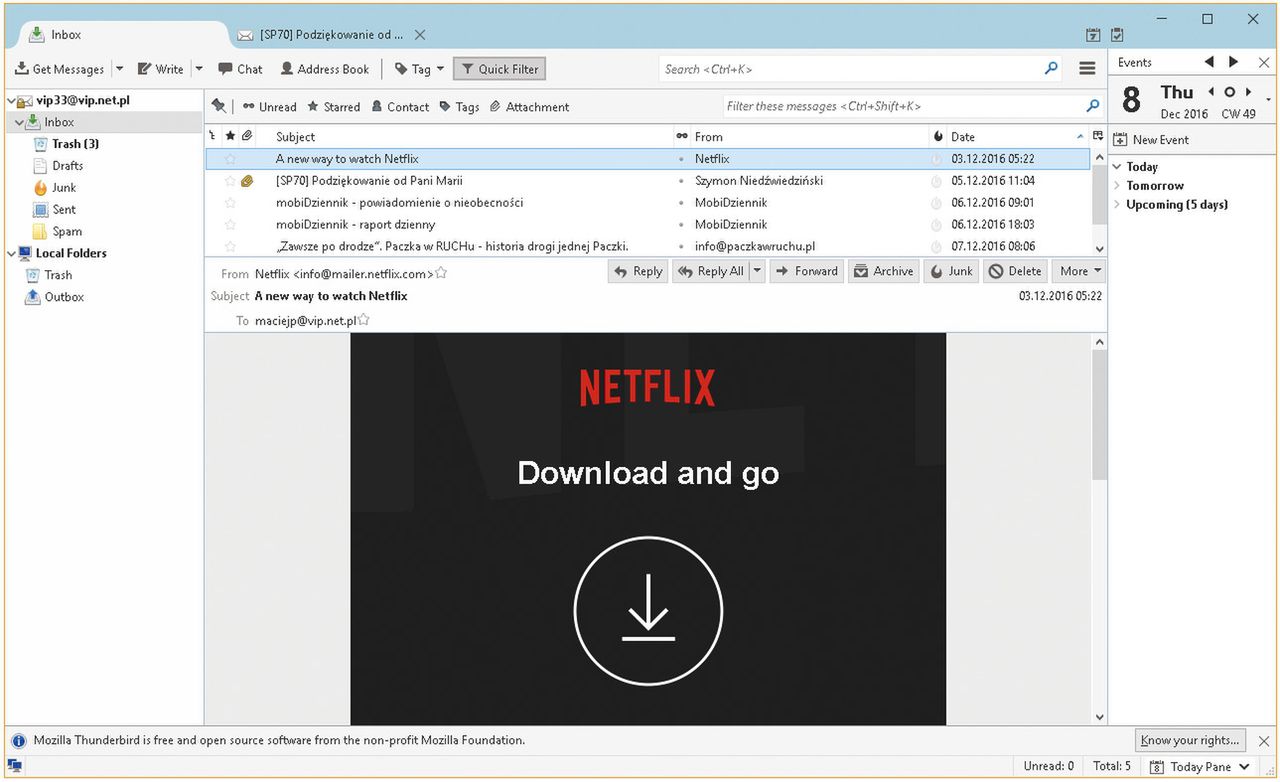
Task: Delete the open message
Action: click(x=1015, y=271)
